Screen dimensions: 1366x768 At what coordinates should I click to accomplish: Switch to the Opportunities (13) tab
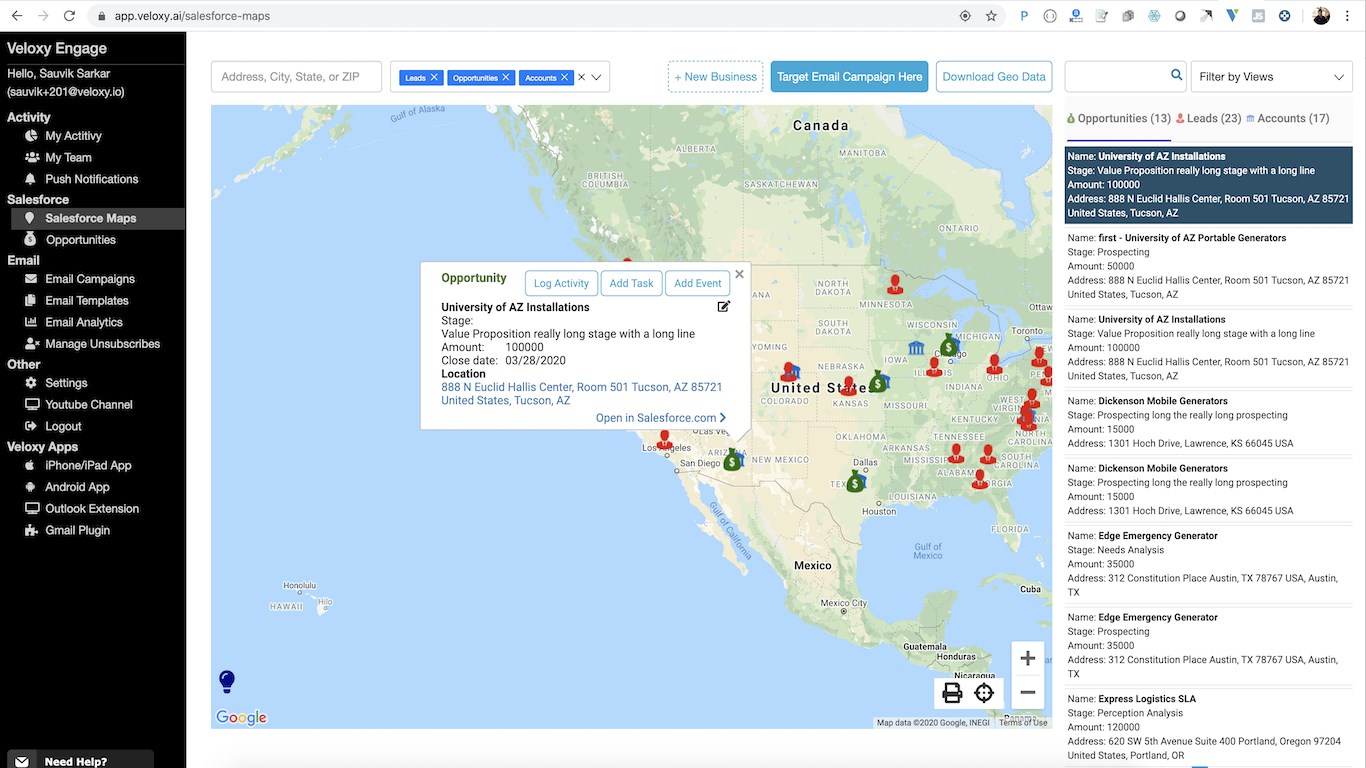1118,119
